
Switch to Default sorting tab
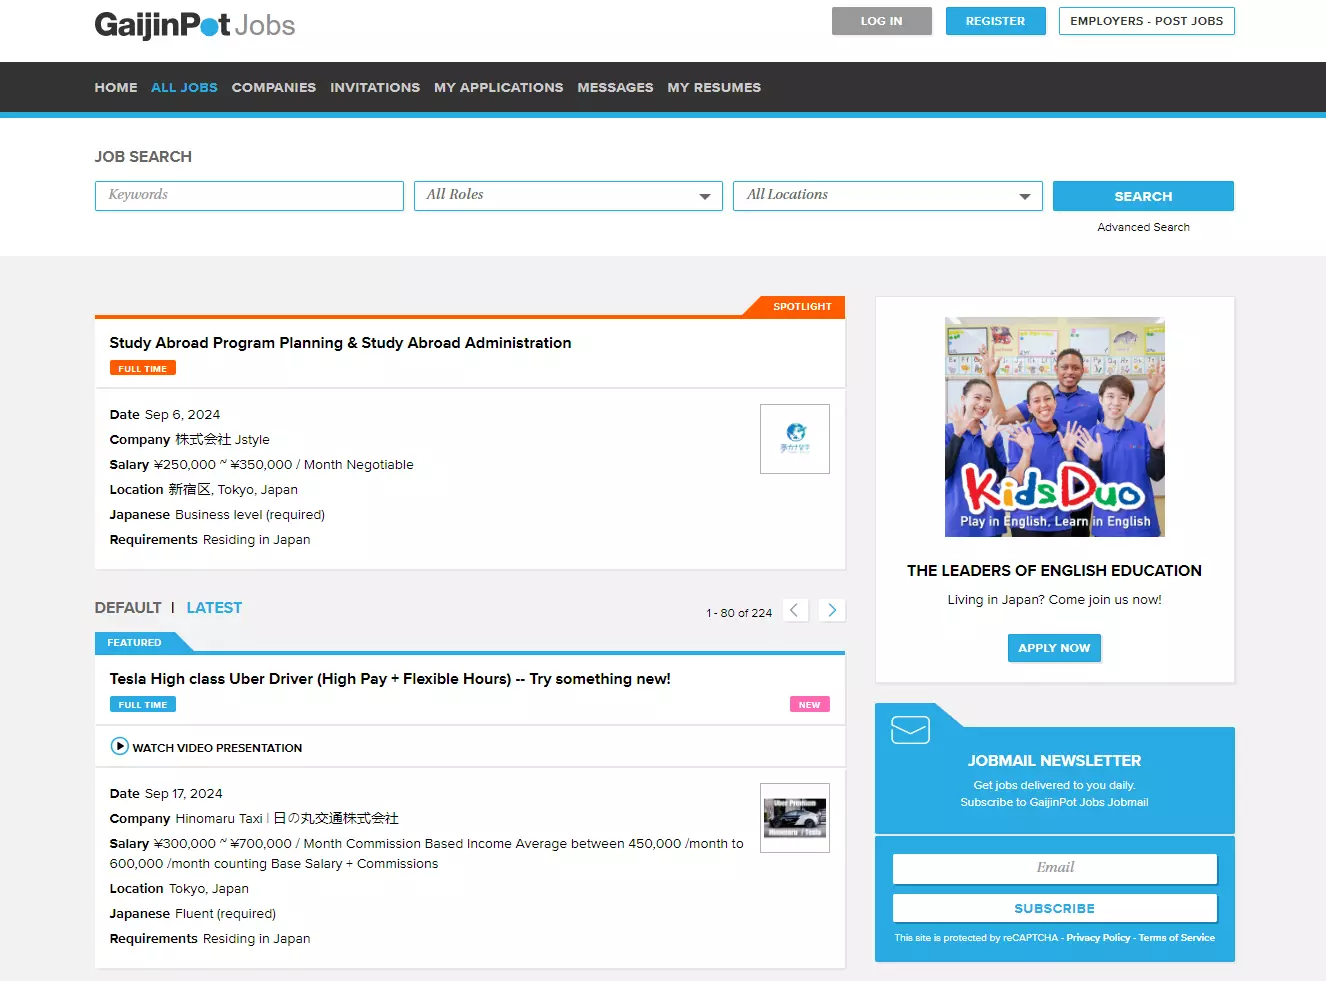coord(128,608)
